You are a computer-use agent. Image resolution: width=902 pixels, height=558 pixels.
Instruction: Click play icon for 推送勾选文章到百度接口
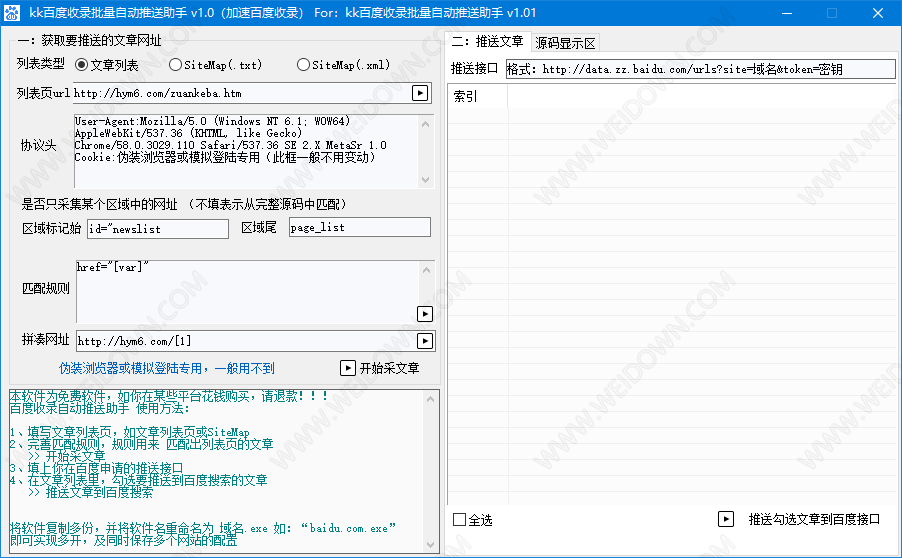click(726, 519)
